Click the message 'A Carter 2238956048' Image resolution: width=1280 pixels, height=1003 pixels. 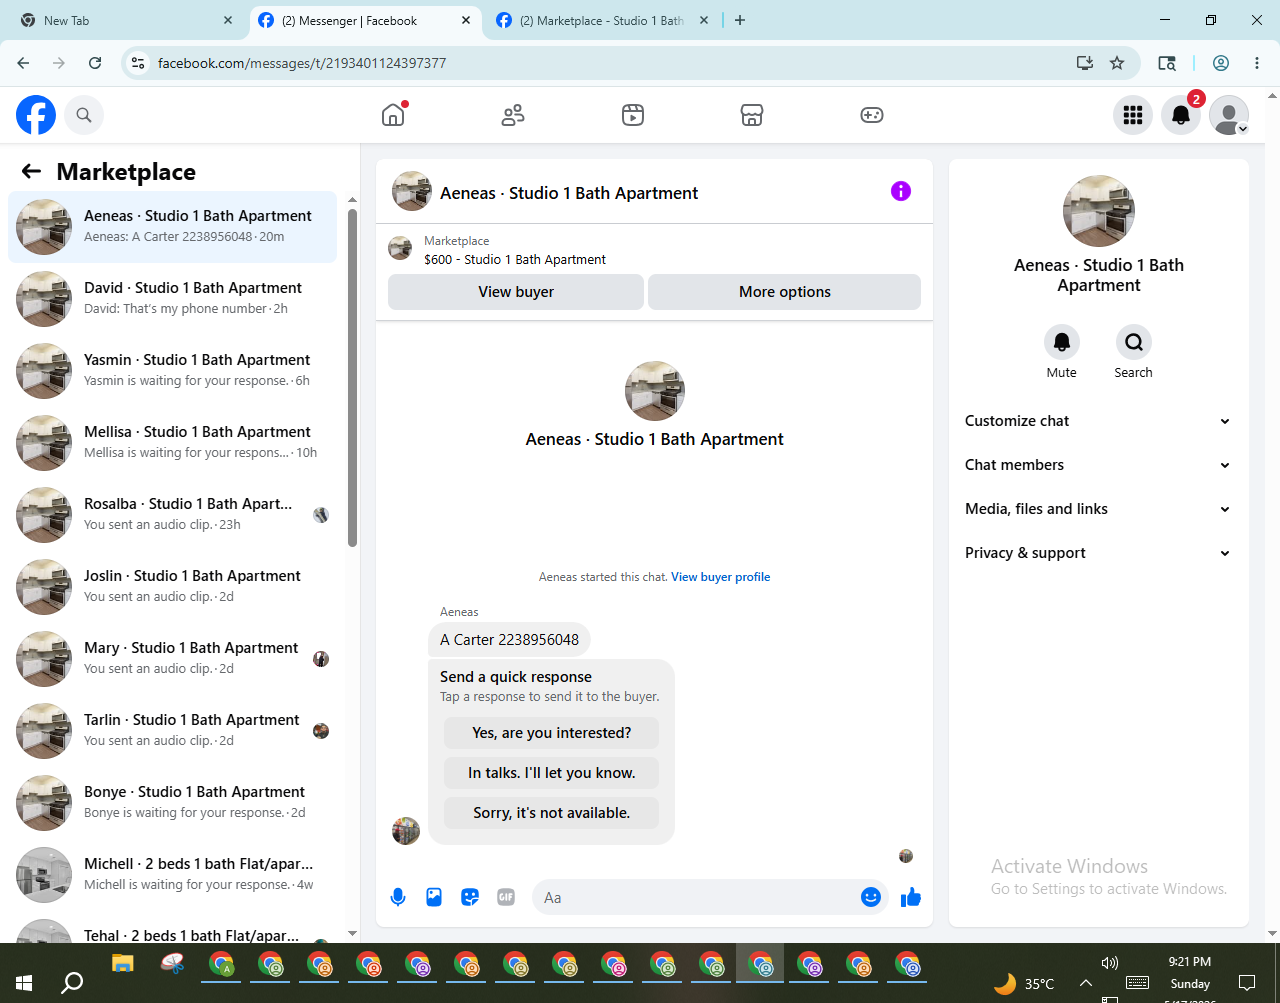tap(509, 640)
